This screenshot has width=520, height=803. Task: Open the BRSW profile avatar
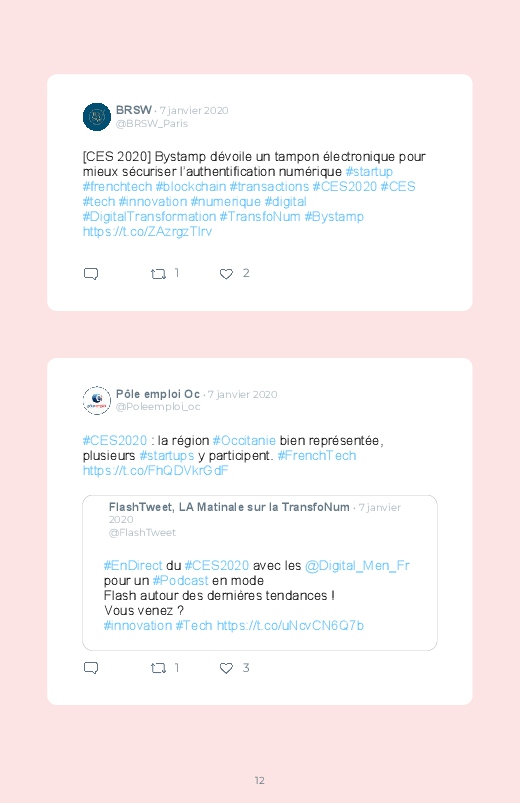[97, 117]
